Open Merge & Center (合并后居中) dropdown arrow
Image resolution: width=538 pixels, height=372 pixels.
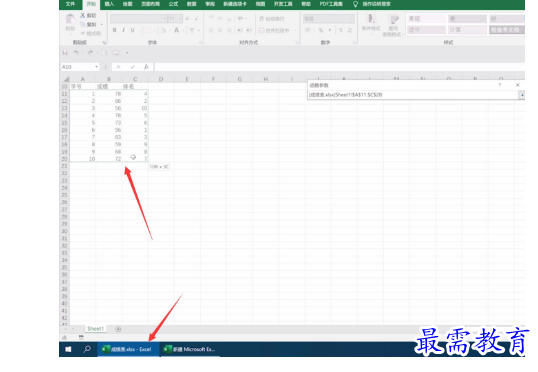[294, 30]
